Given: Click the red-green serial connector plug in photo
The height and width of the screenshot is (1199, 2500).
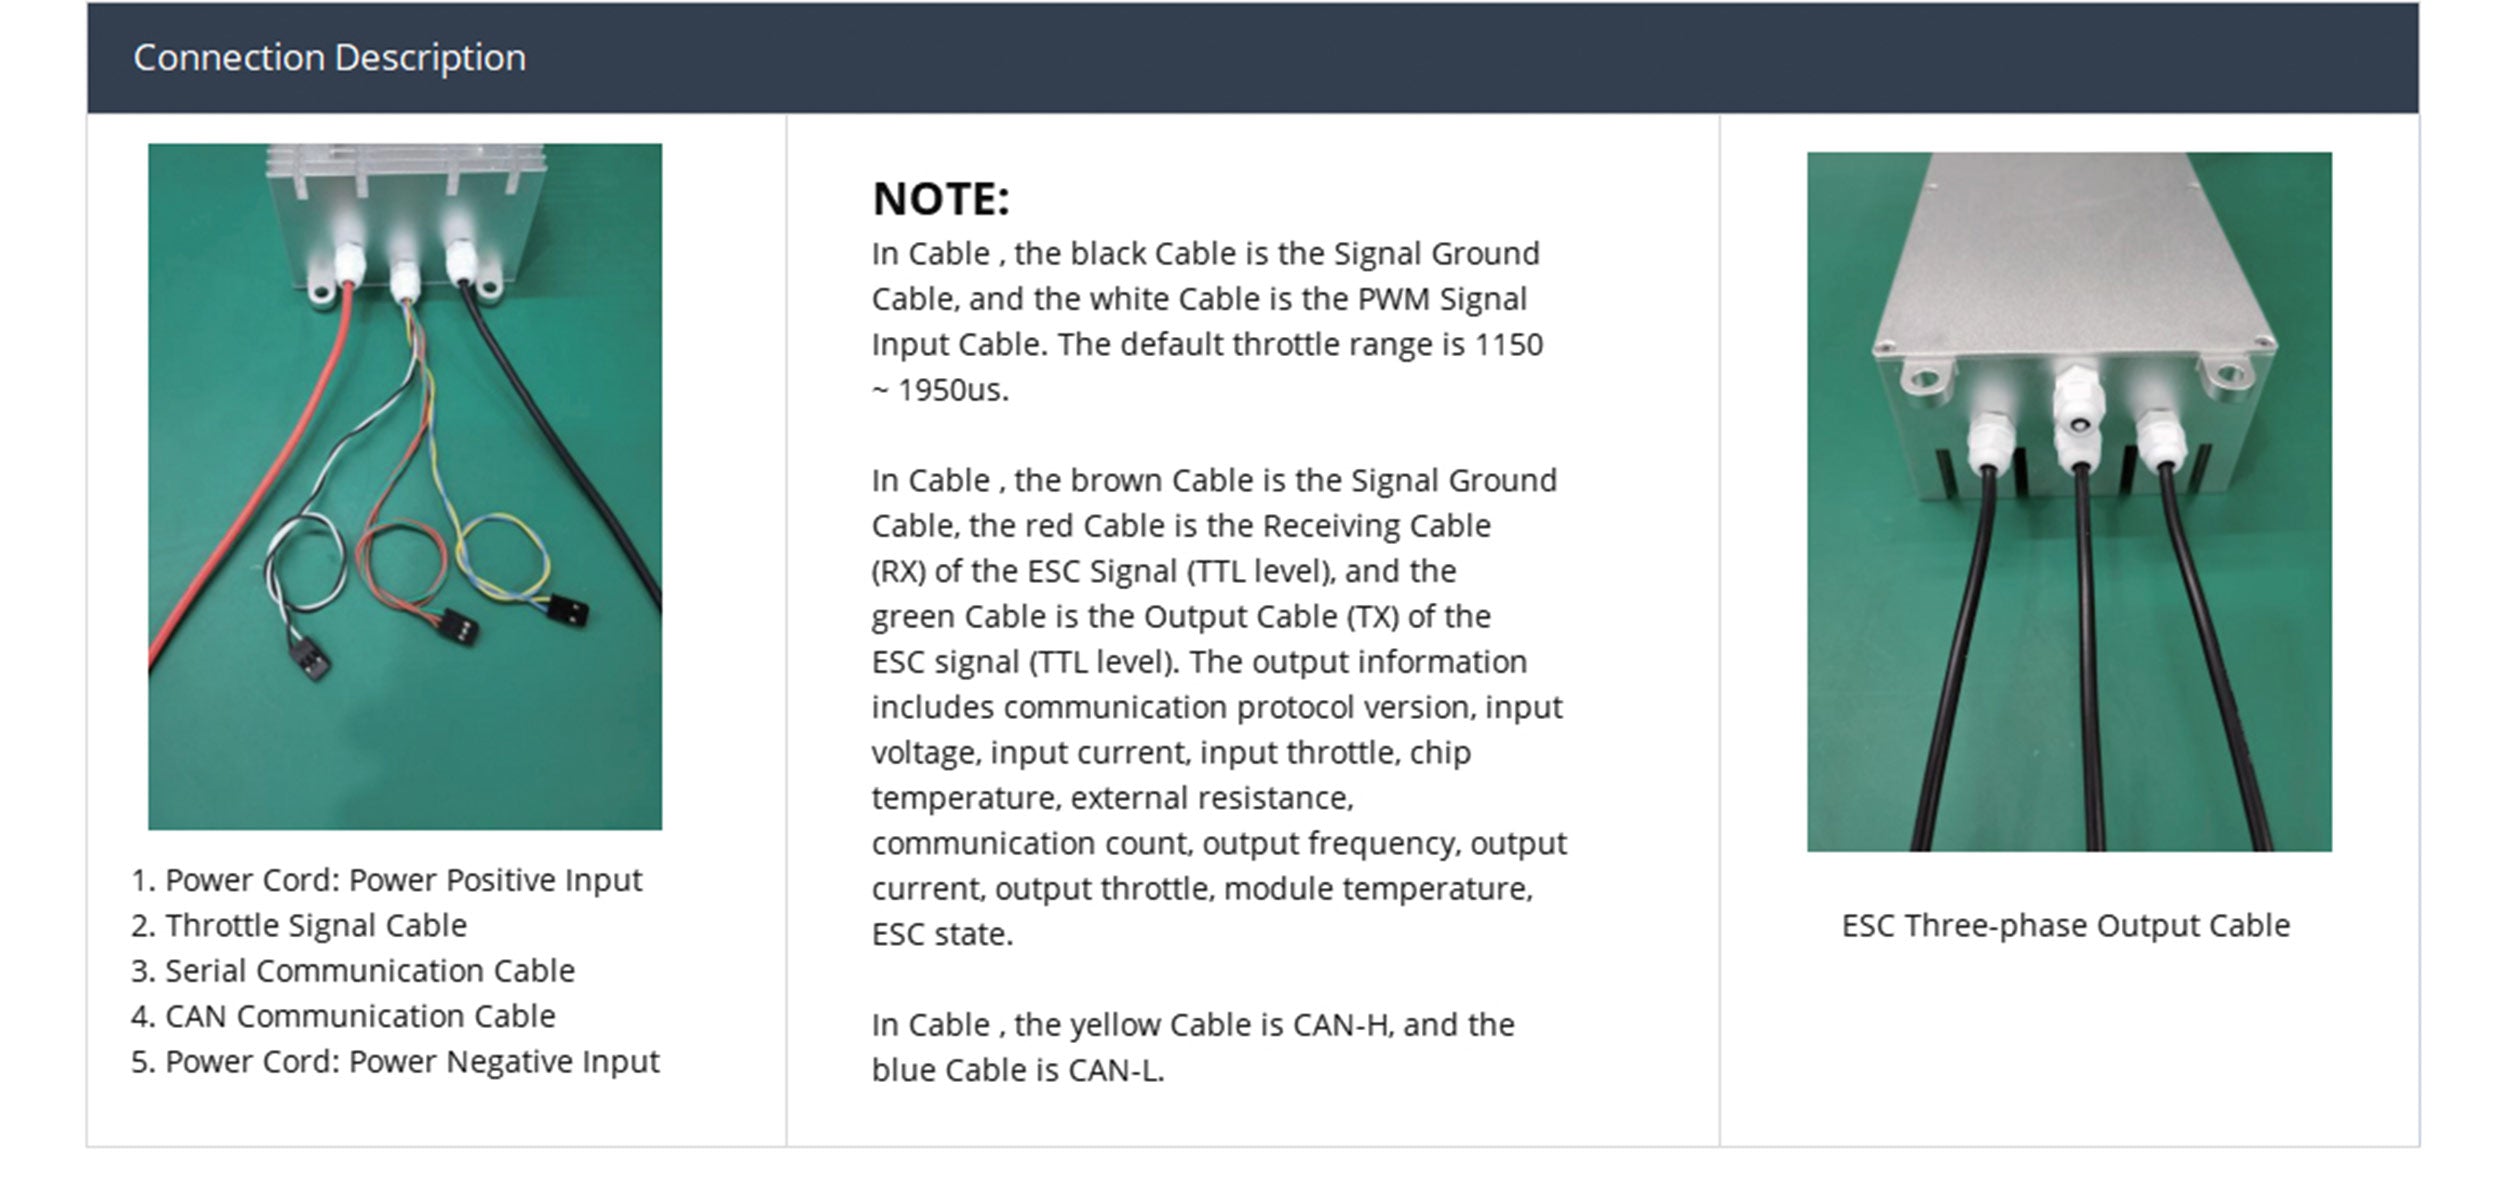Looking at the screenshot, I should tap(458, 626).
